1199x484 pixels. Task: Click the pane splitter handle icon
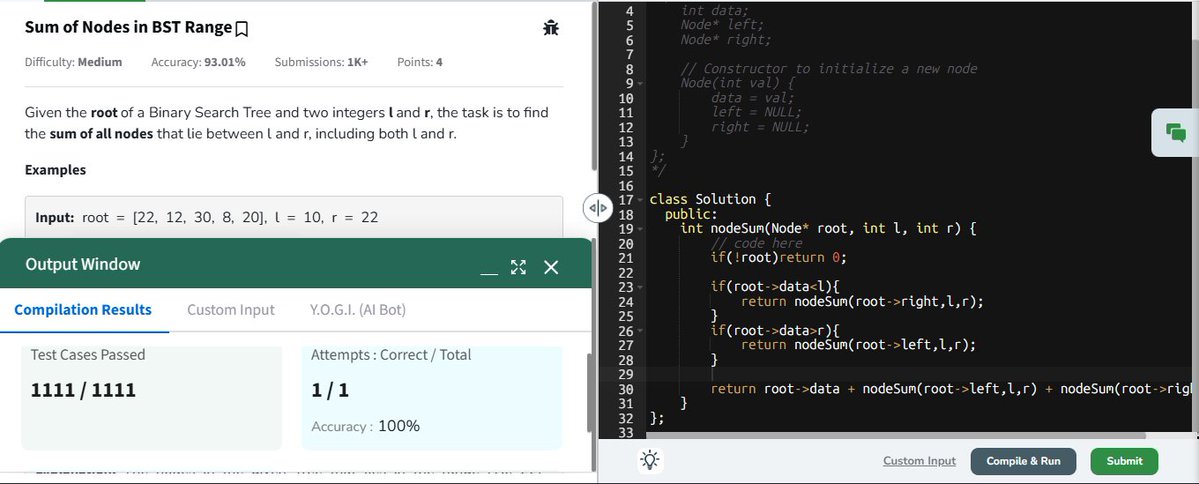click(x=598, y=208)
